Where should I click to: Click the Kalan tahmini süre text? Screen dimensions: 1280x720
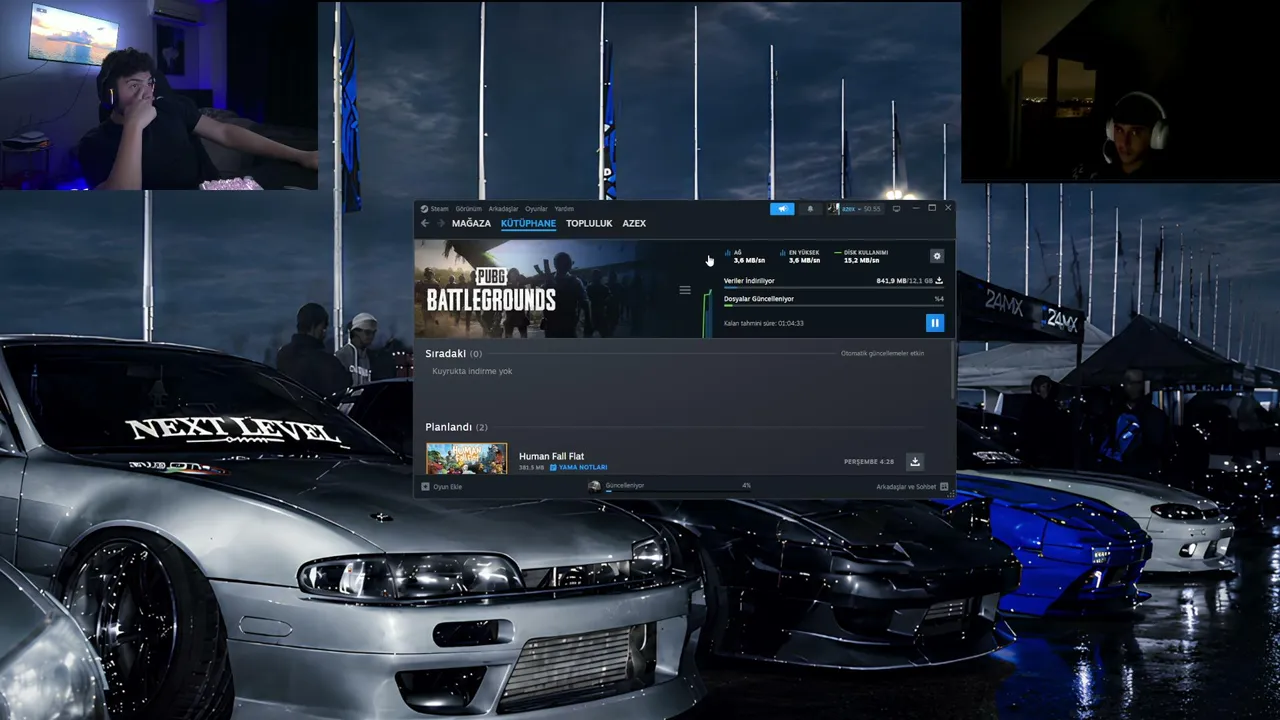pos(764,323)
